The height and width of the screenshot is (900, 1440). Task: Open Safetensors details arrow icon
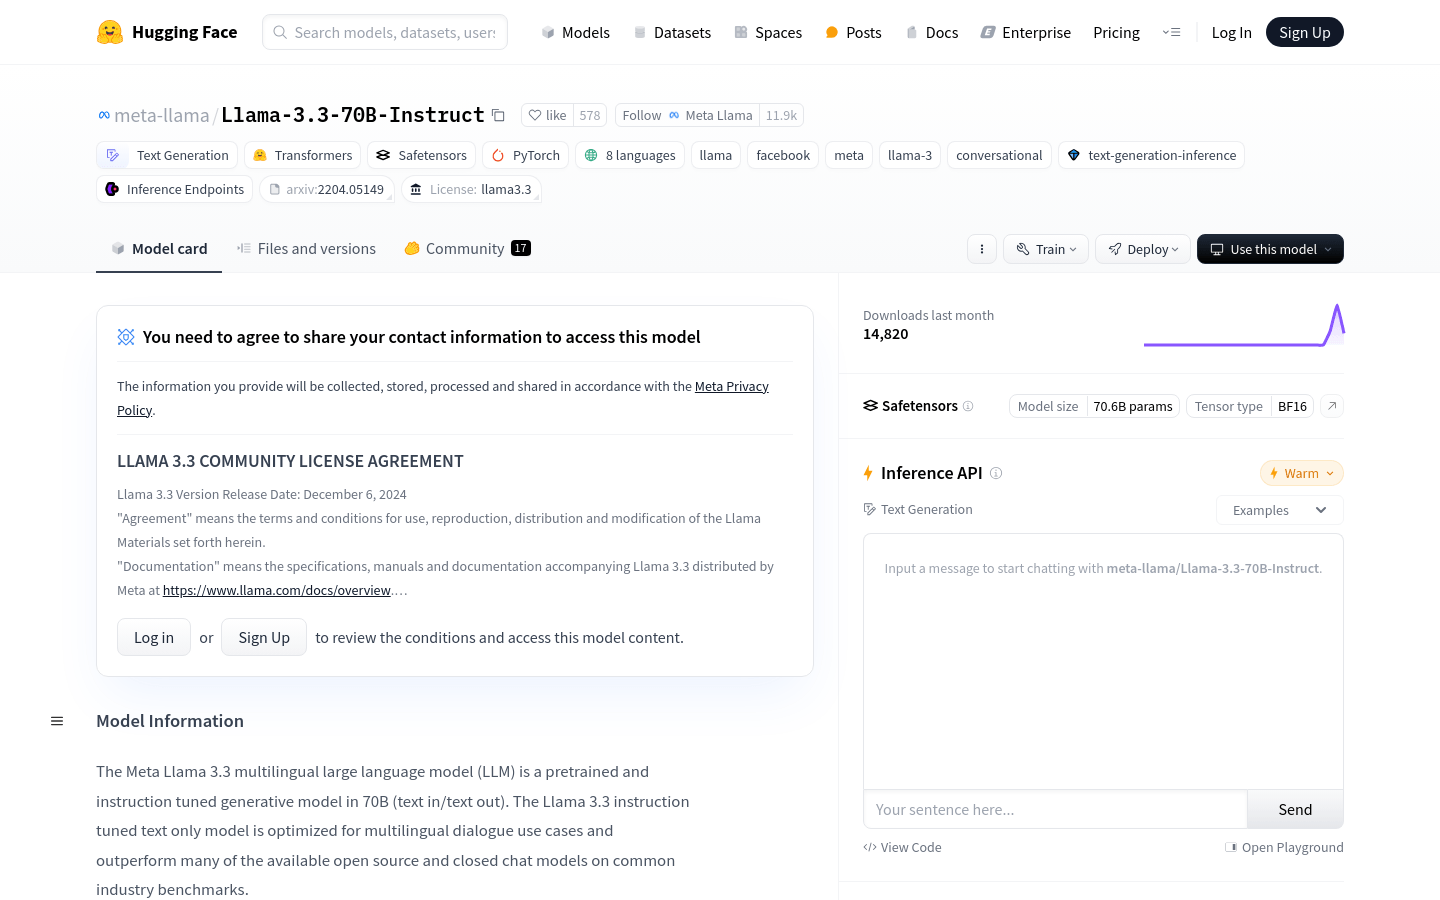coord(1332,406)
